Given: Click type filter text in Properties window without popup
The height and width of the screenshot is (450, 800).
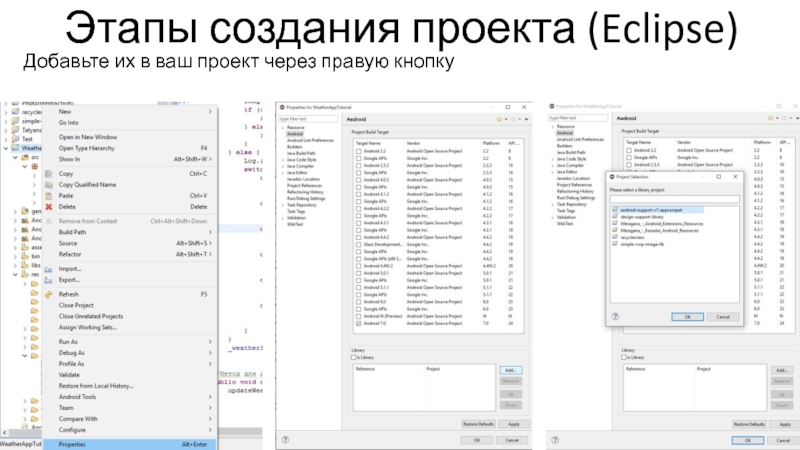Looking at the screenshot, I should [x=308, y=119].
